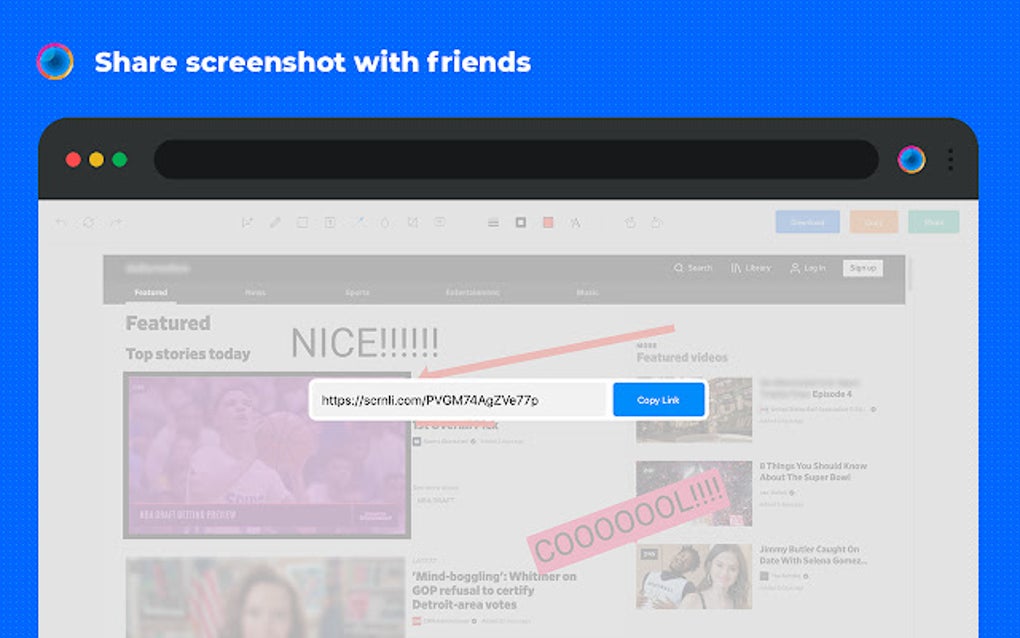
Task: Open the red color swatch
Action: (x=548, y=222)
